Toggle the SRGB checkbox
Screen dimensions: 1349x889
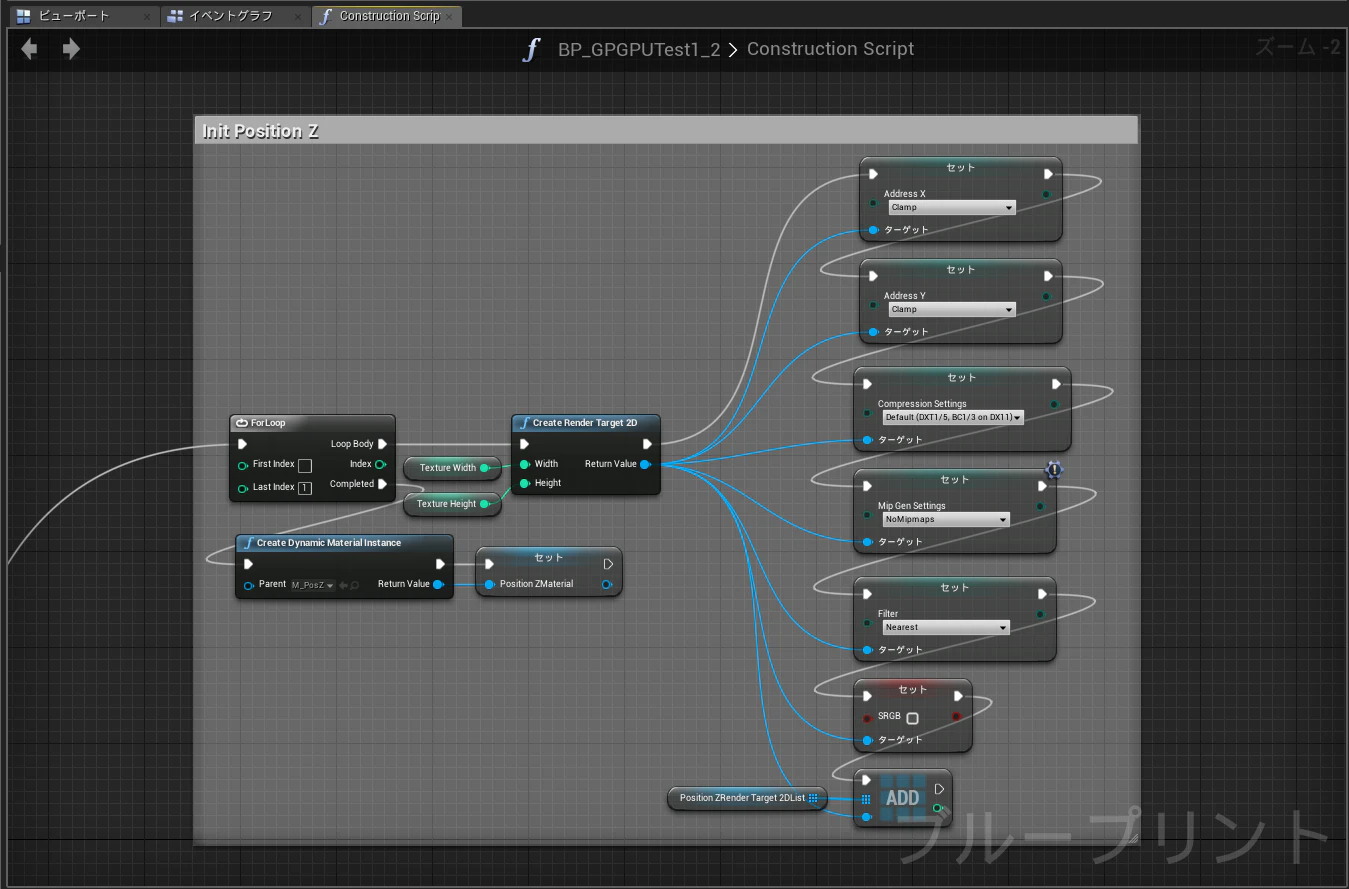(912, 718)
